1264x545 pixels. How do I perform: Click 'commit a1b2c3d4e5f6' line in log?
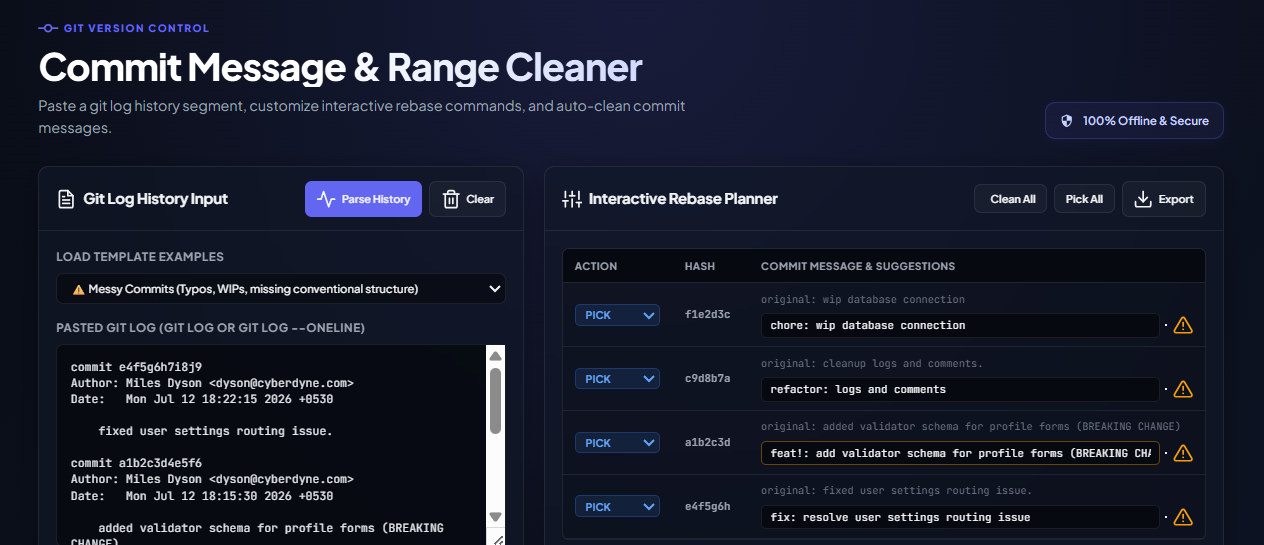pyautogui.click(x=136, y=463)
